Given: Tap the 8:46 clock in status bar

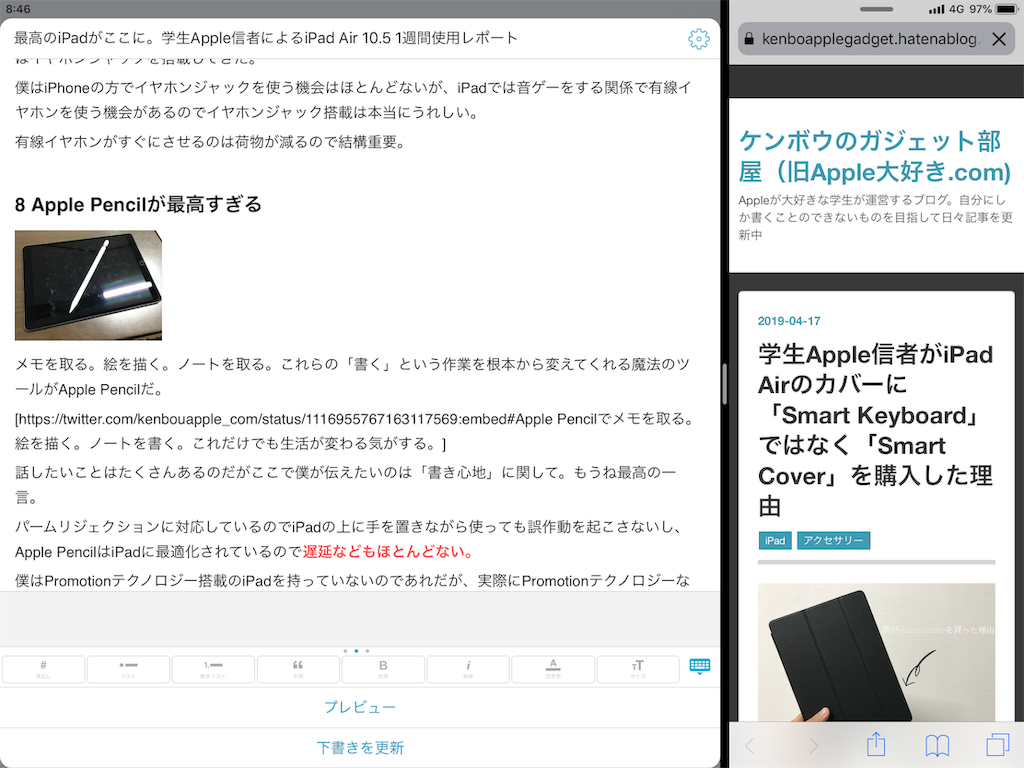Looking at the screenshot, I should coord(18,9).
